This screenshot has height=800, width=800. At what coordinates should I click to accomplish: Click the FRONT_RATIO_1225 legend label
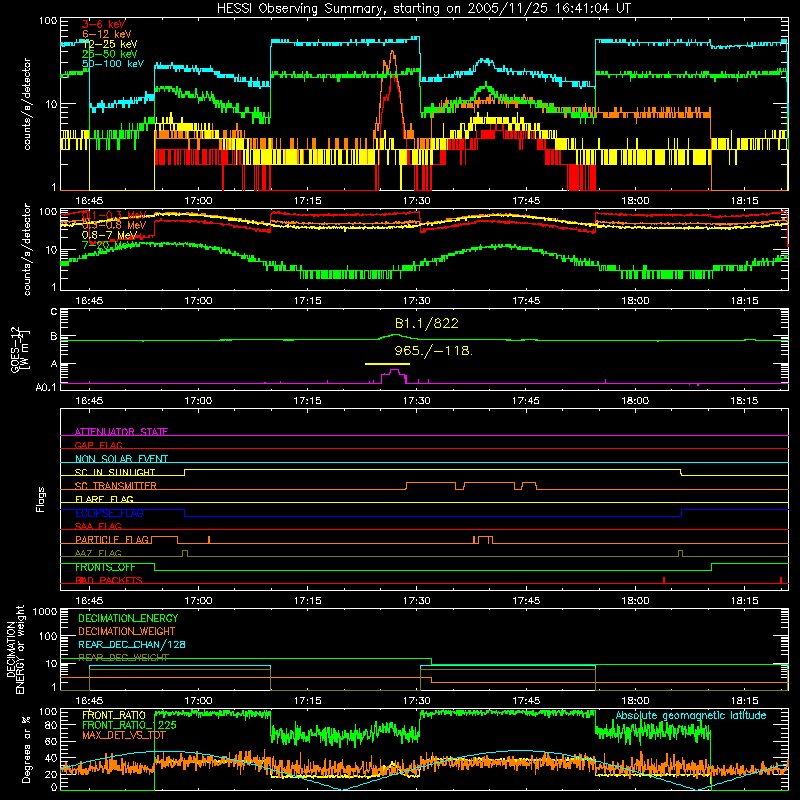pos(129,725)
